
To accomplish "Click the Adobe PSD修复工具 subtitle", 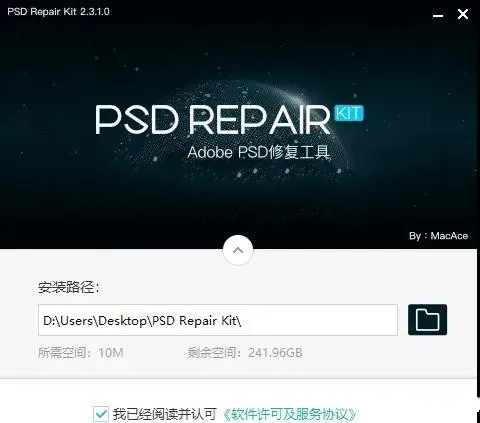I will (259, 152).
